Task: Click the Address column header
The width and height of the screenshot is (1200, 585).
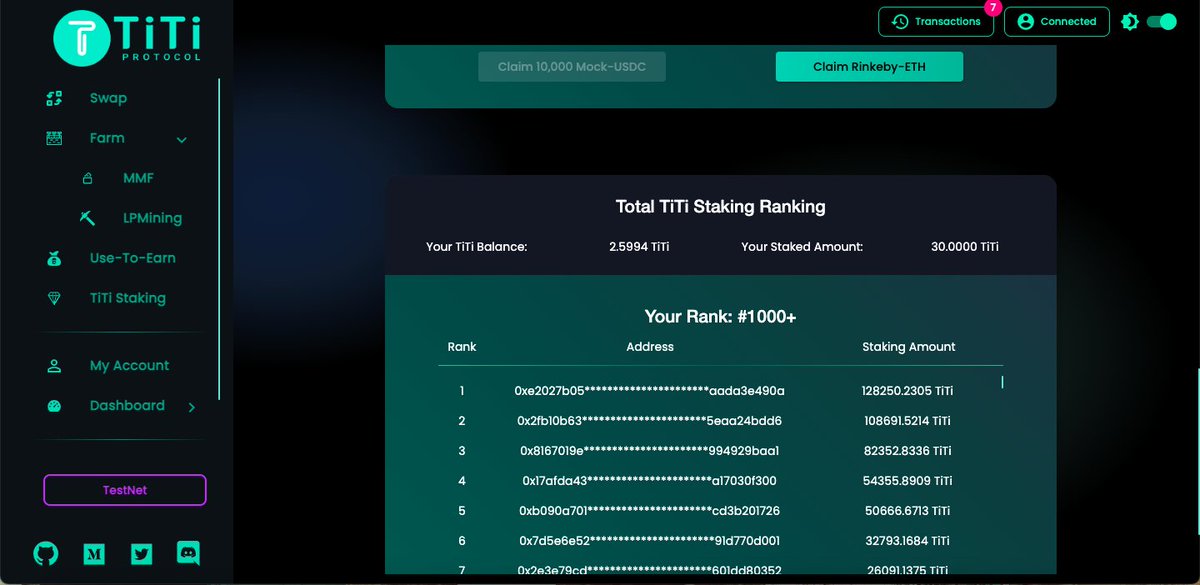Action: coord(650,347)
